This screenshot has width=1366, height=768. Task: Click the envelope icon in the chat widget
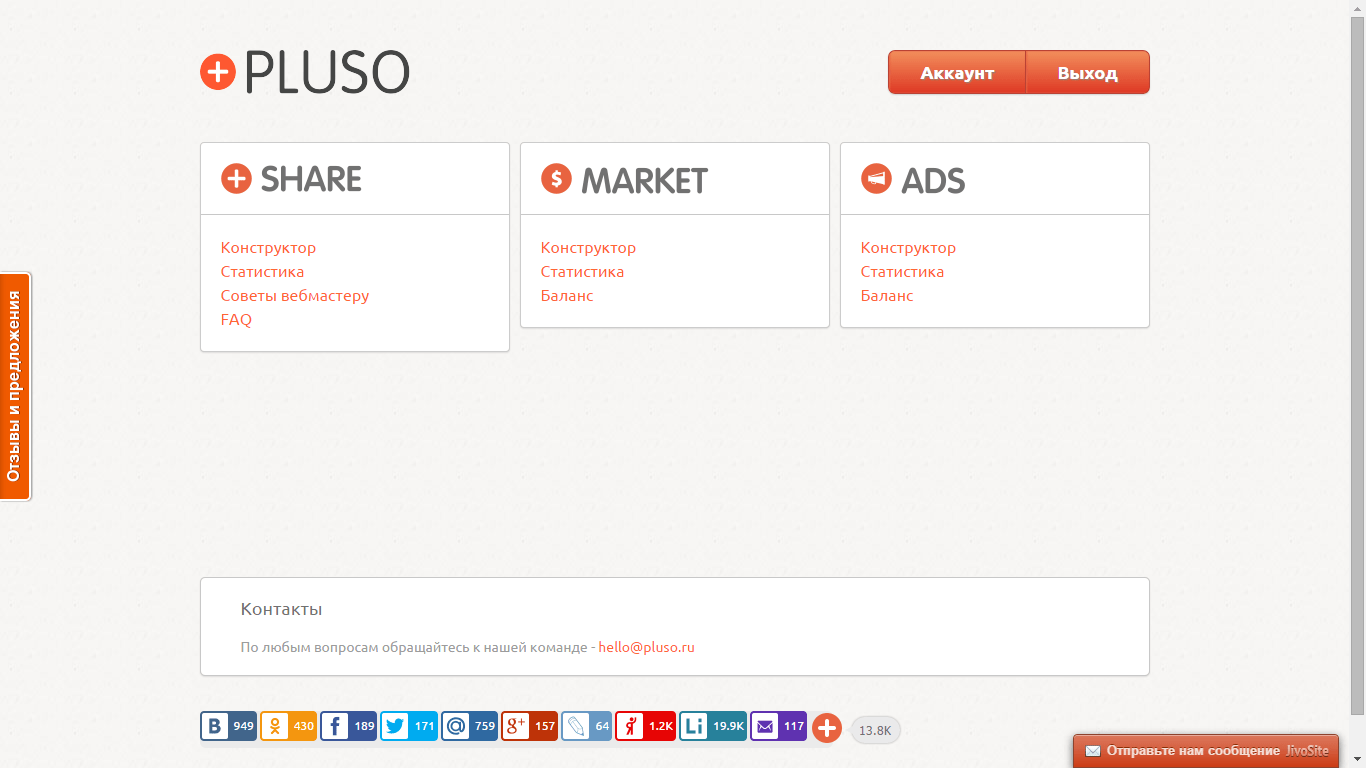coord(1093,751)
